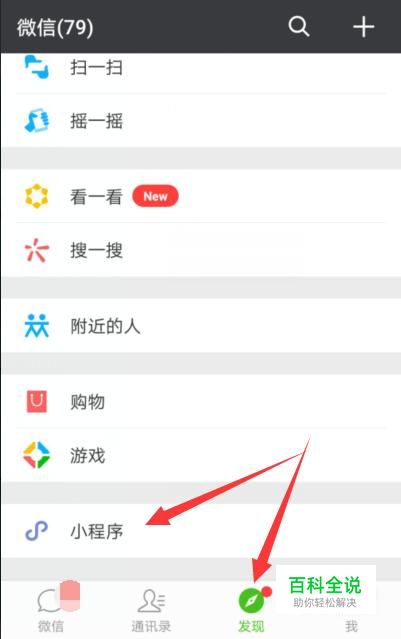Open the 附近的人 people icon
The height and width of the screenshot is (639, 401).
37,326
